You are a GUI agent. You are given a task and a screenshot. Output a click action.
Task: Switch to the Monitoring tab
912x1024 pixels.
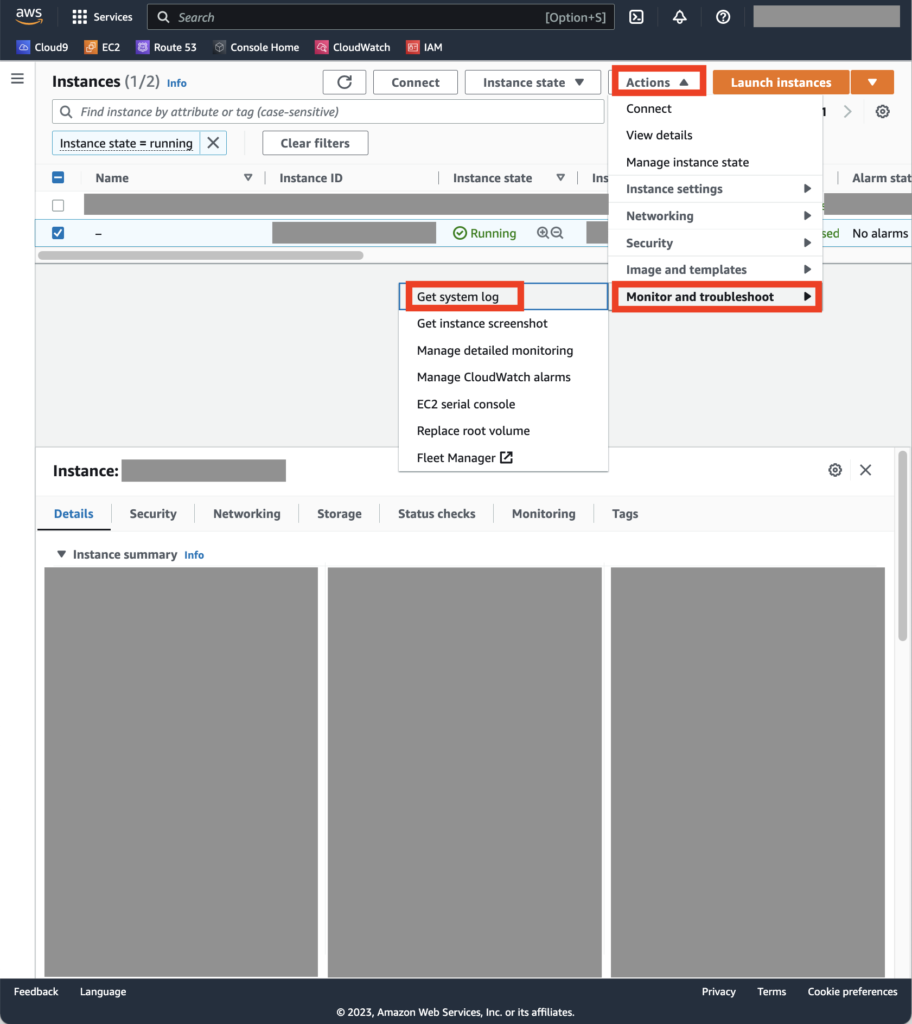pos(544,514)
